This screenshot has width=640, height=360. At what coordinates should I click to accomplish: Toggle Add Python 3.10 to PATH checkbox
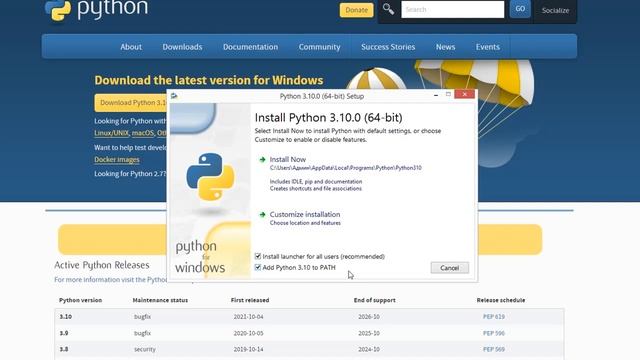pos(258,267)
